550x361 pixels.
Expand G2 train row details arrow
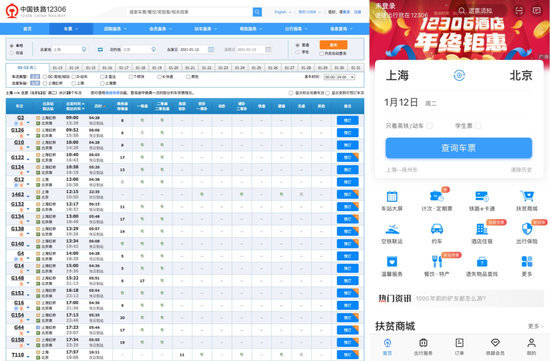(x=28, y=123)
